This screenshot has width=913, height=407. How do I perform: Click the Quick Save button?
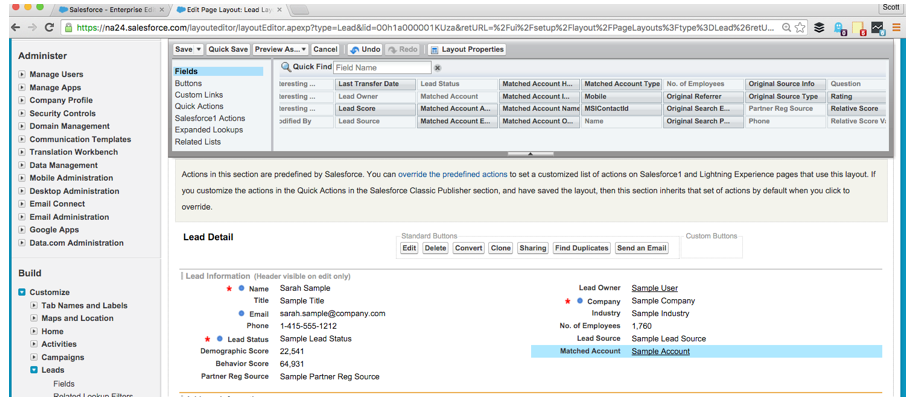(x=228, y=49)
